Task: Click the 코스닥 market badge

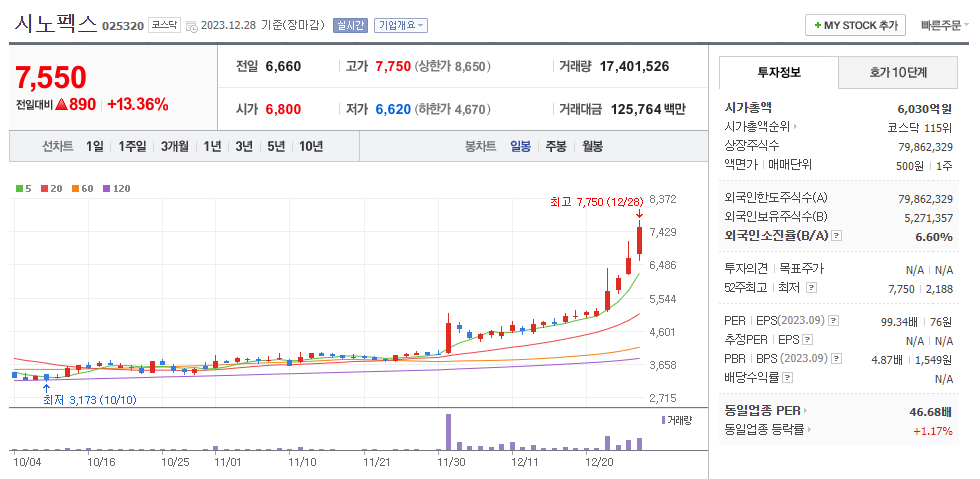Action: (x=164, y=26)
